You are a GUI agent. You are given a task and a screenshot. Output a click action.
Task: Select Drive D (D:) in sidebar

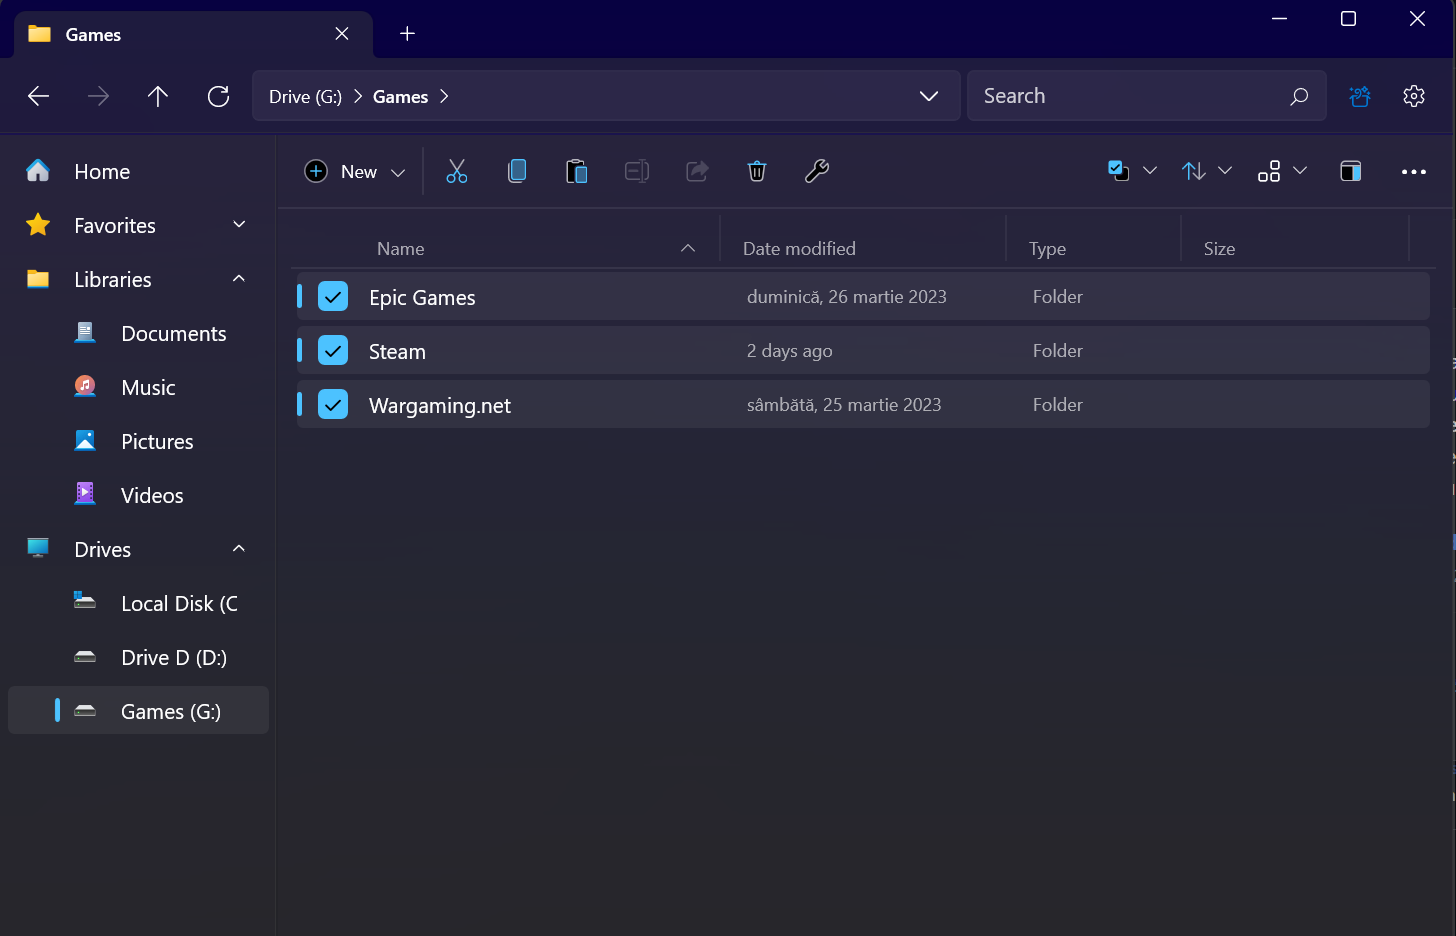click(x=140, y=657)
